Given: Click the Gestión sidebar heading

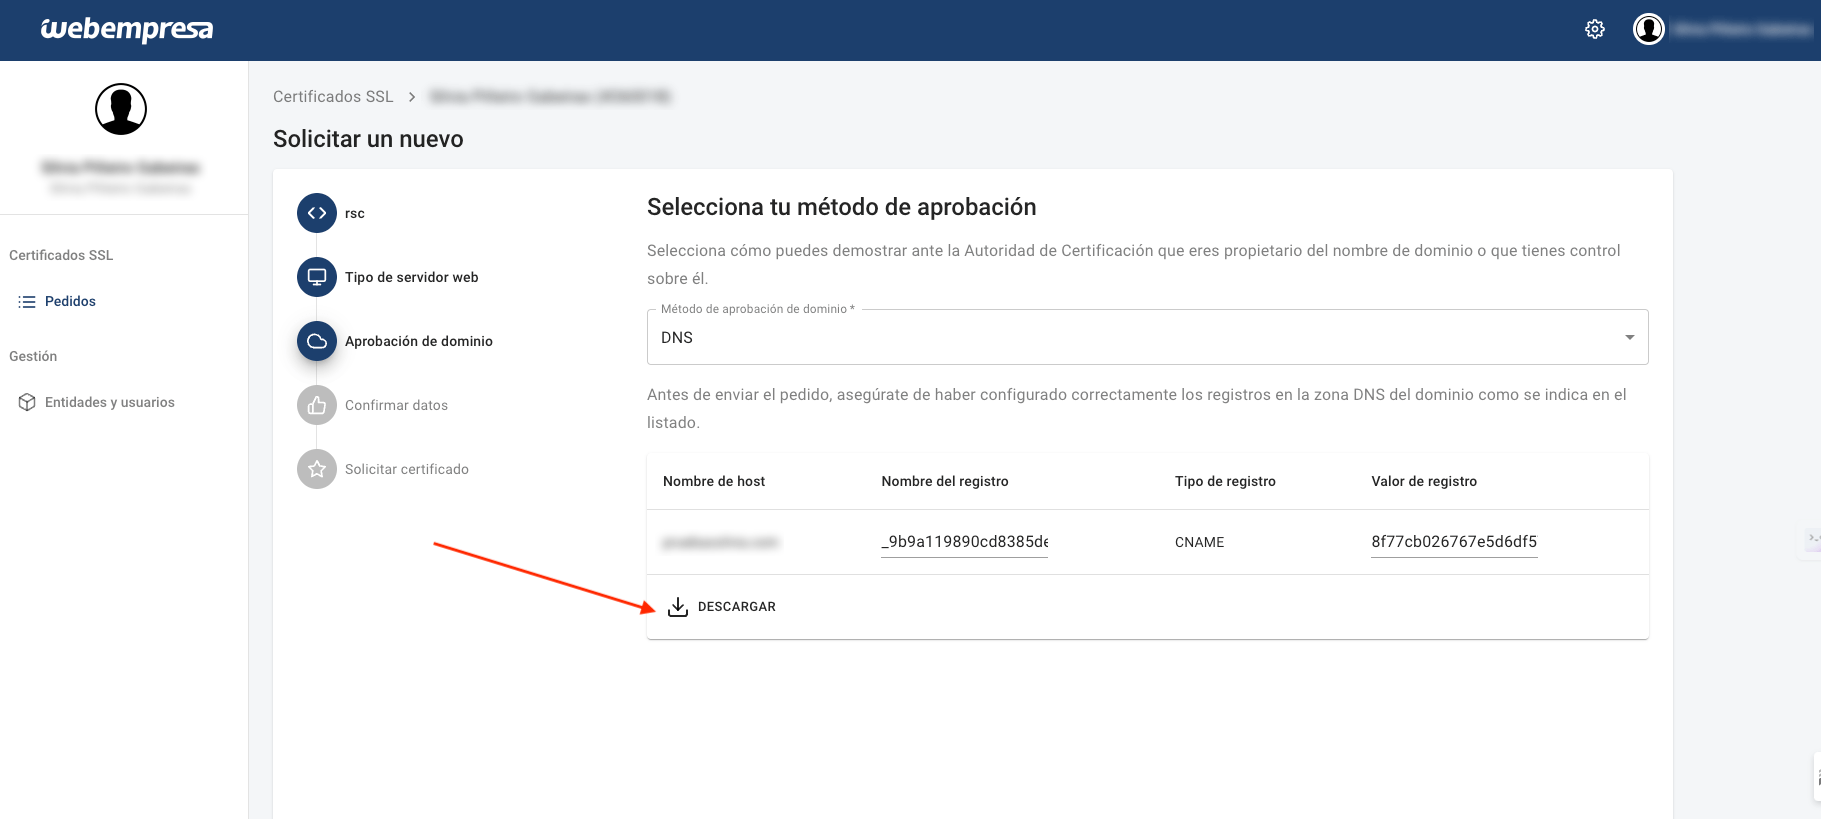Looking at the screenshot, I should point(33,356).
